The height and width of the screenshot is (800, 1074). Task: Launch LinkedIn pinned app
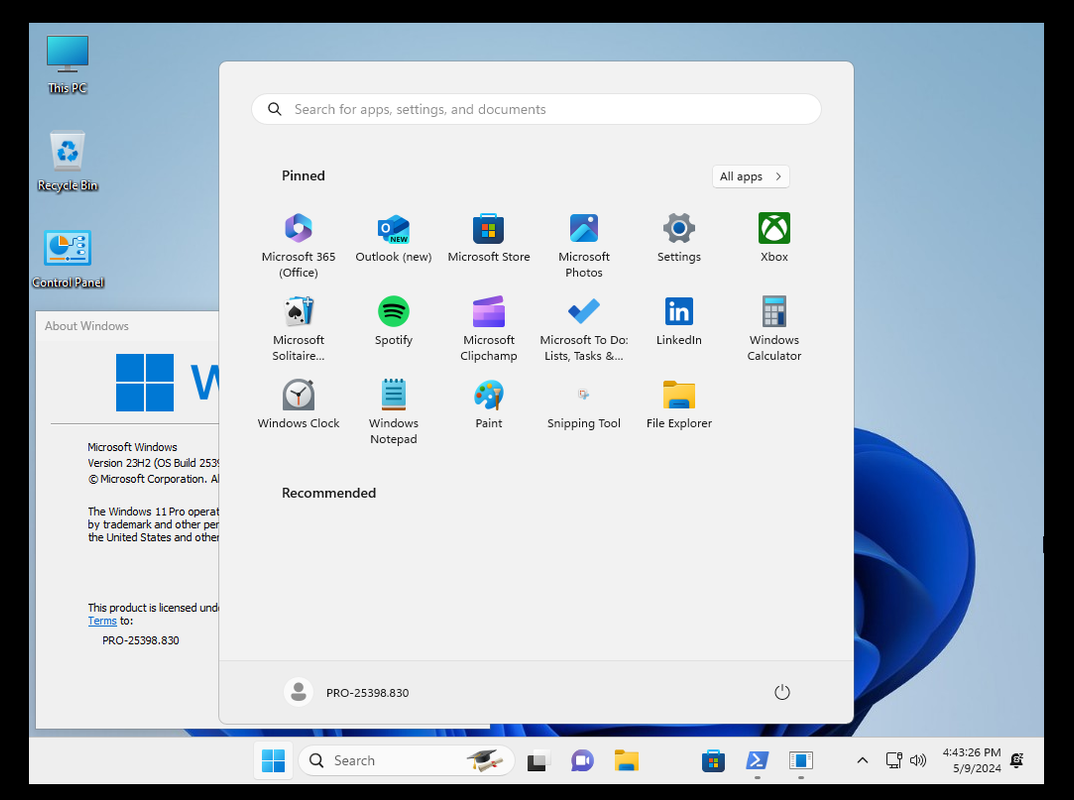[679, 321]
